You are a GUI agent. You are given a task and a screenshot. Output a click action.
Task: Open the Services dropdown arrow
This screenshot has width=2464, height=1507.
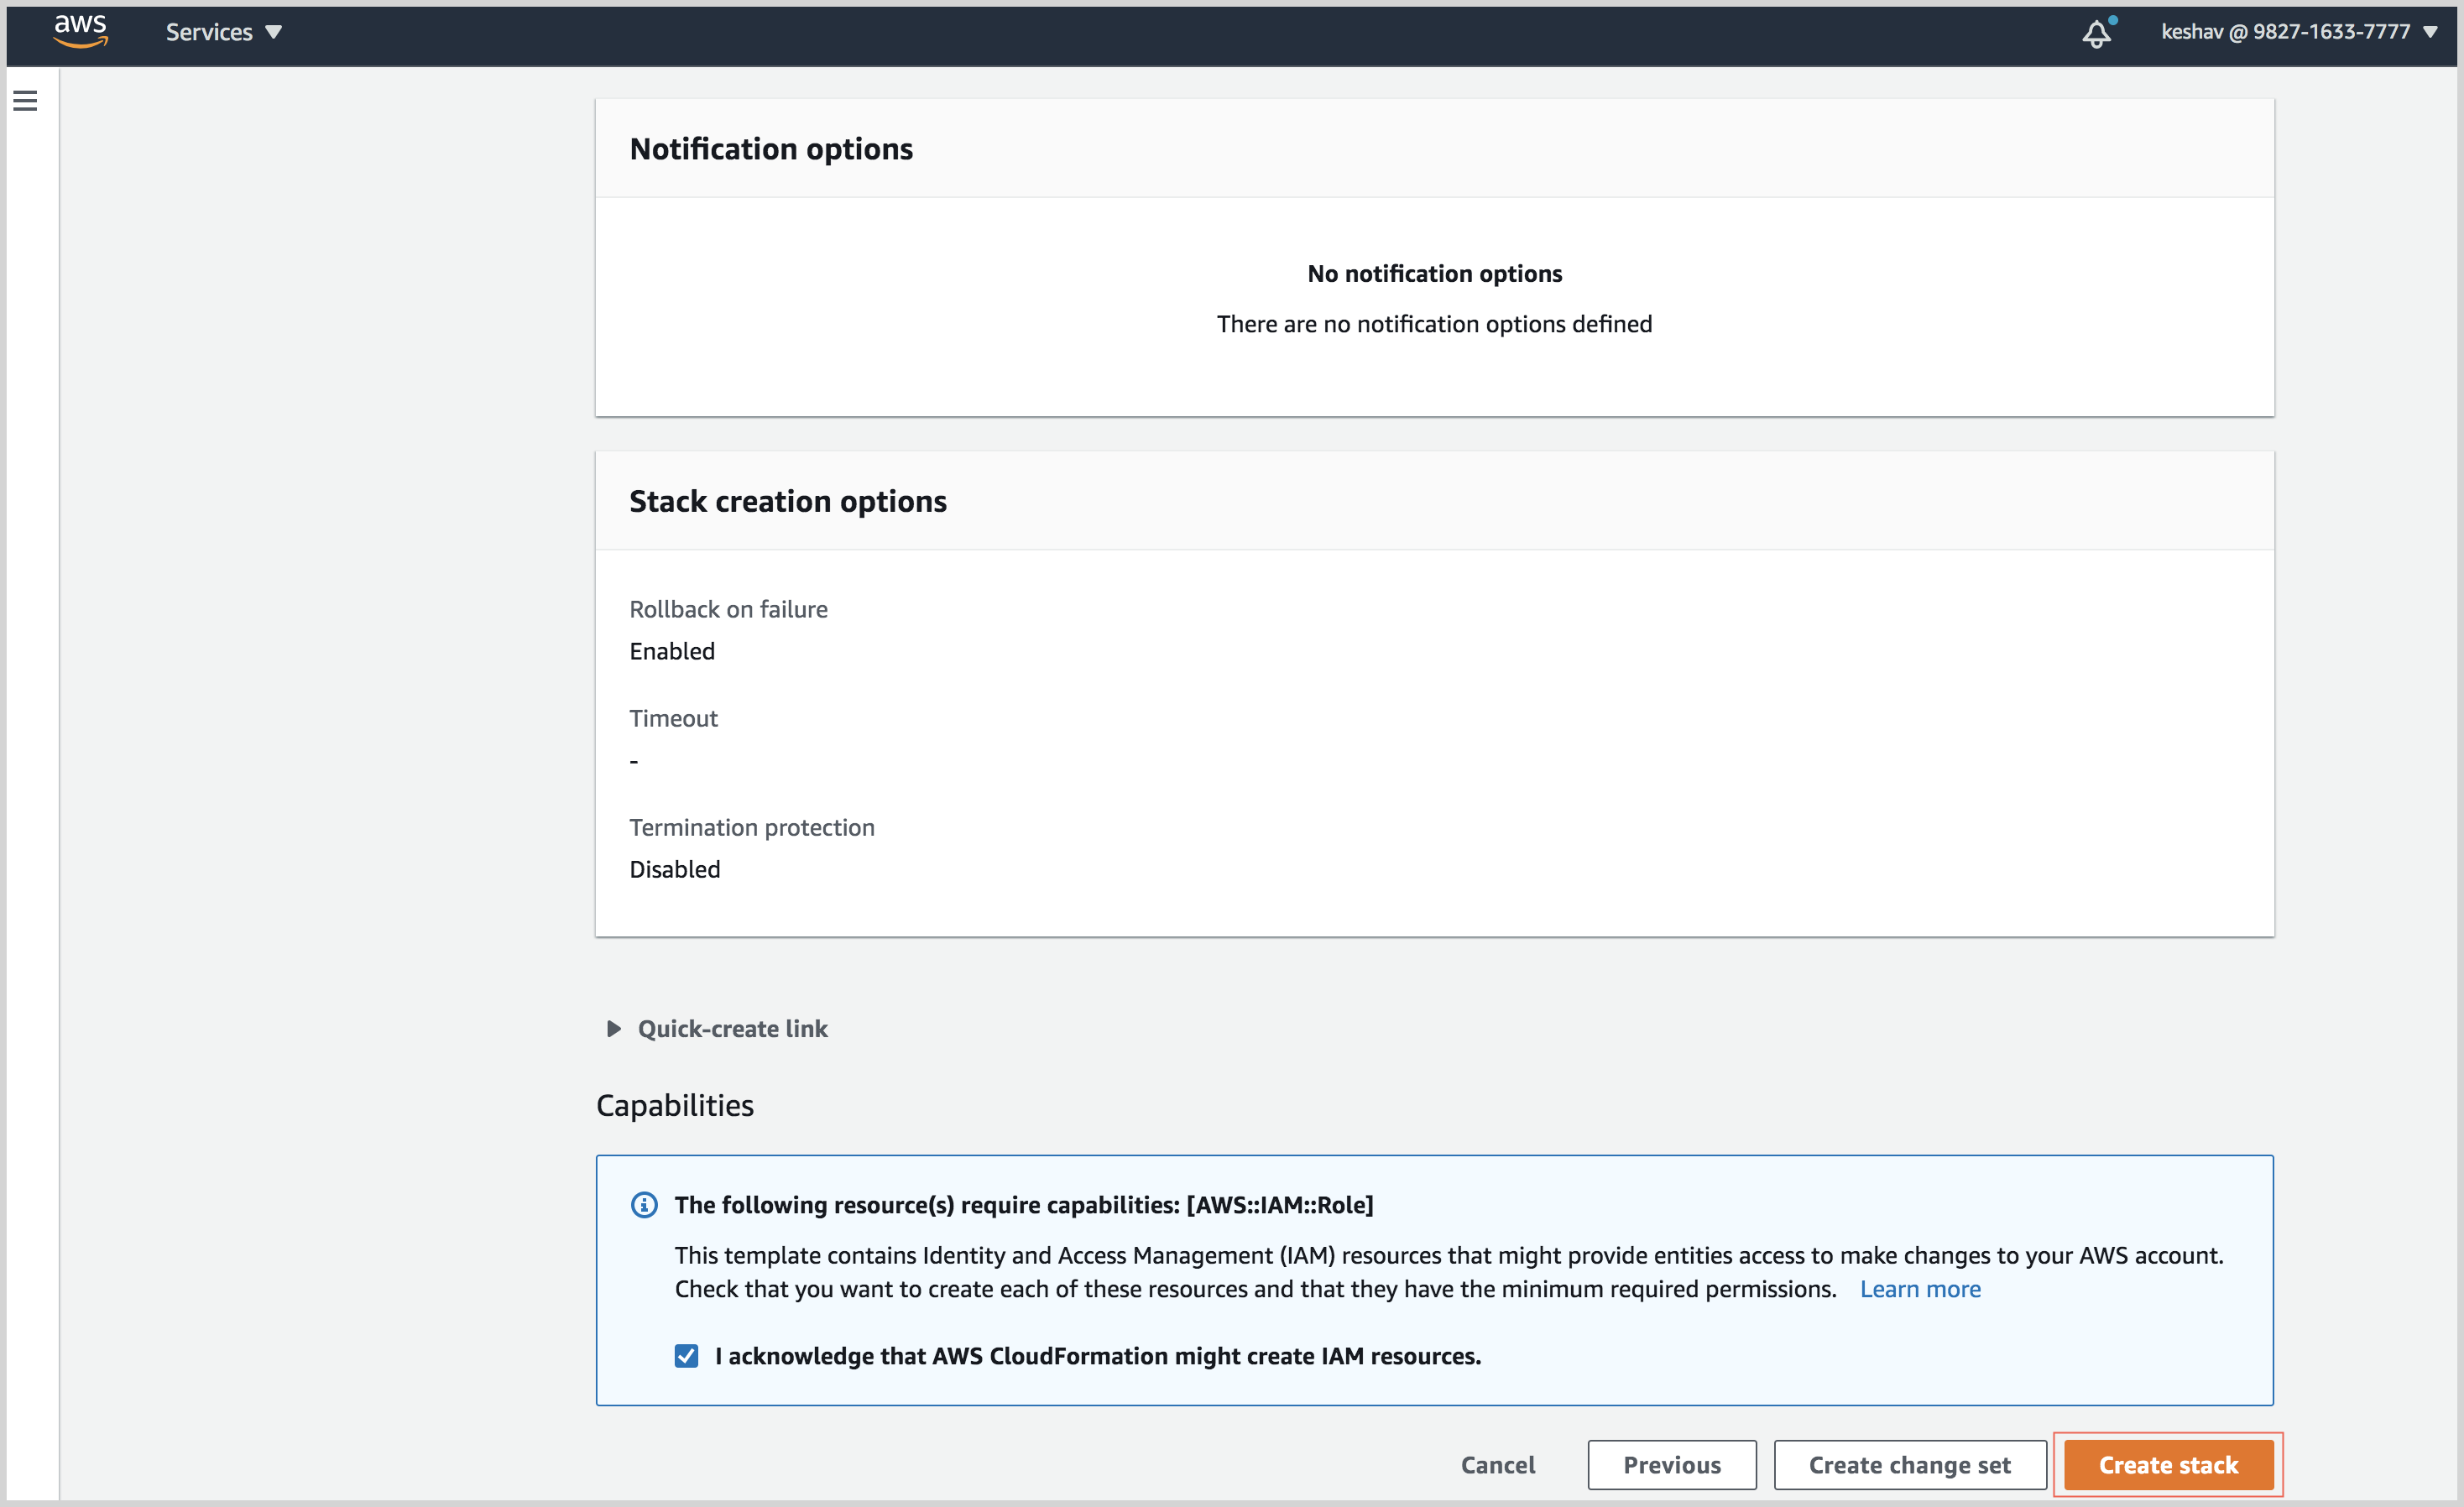coord(274,31)
